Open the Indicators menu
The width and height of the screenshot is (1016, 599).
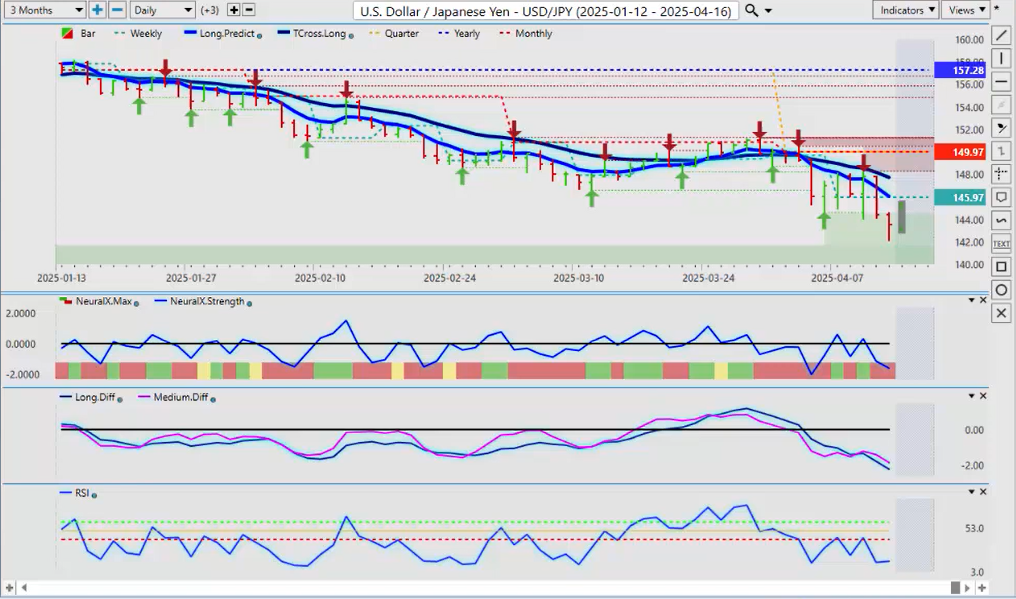(905, 10)
